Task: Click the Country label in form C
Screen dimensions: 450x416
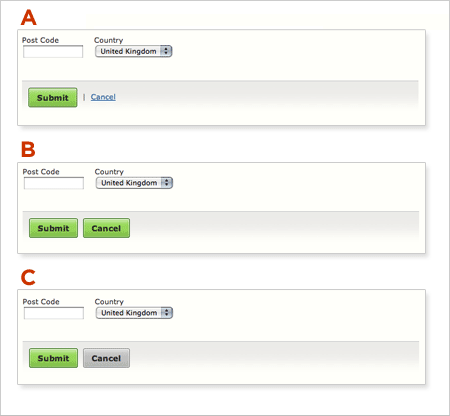Action: point(109,302)
